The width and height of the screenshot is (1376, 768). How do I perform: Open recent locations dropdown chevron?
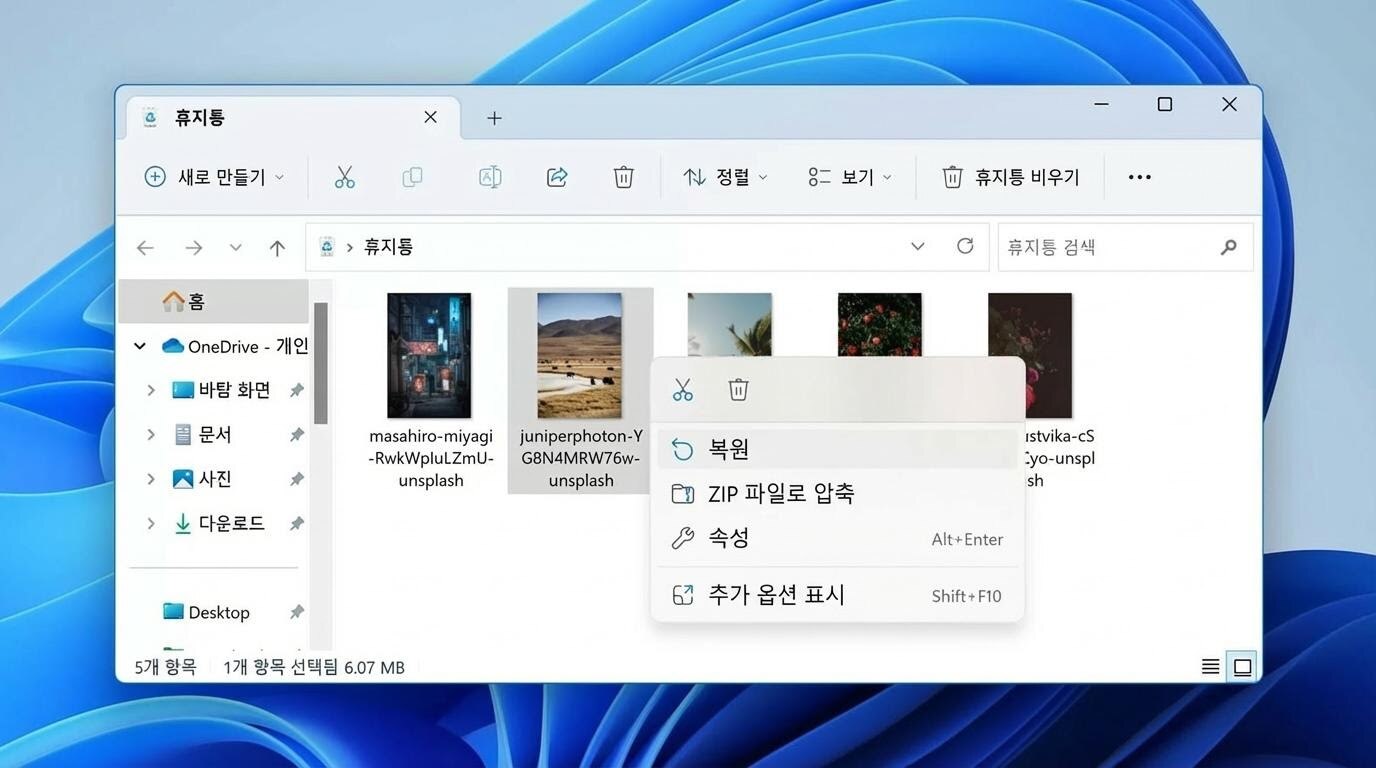236,248
